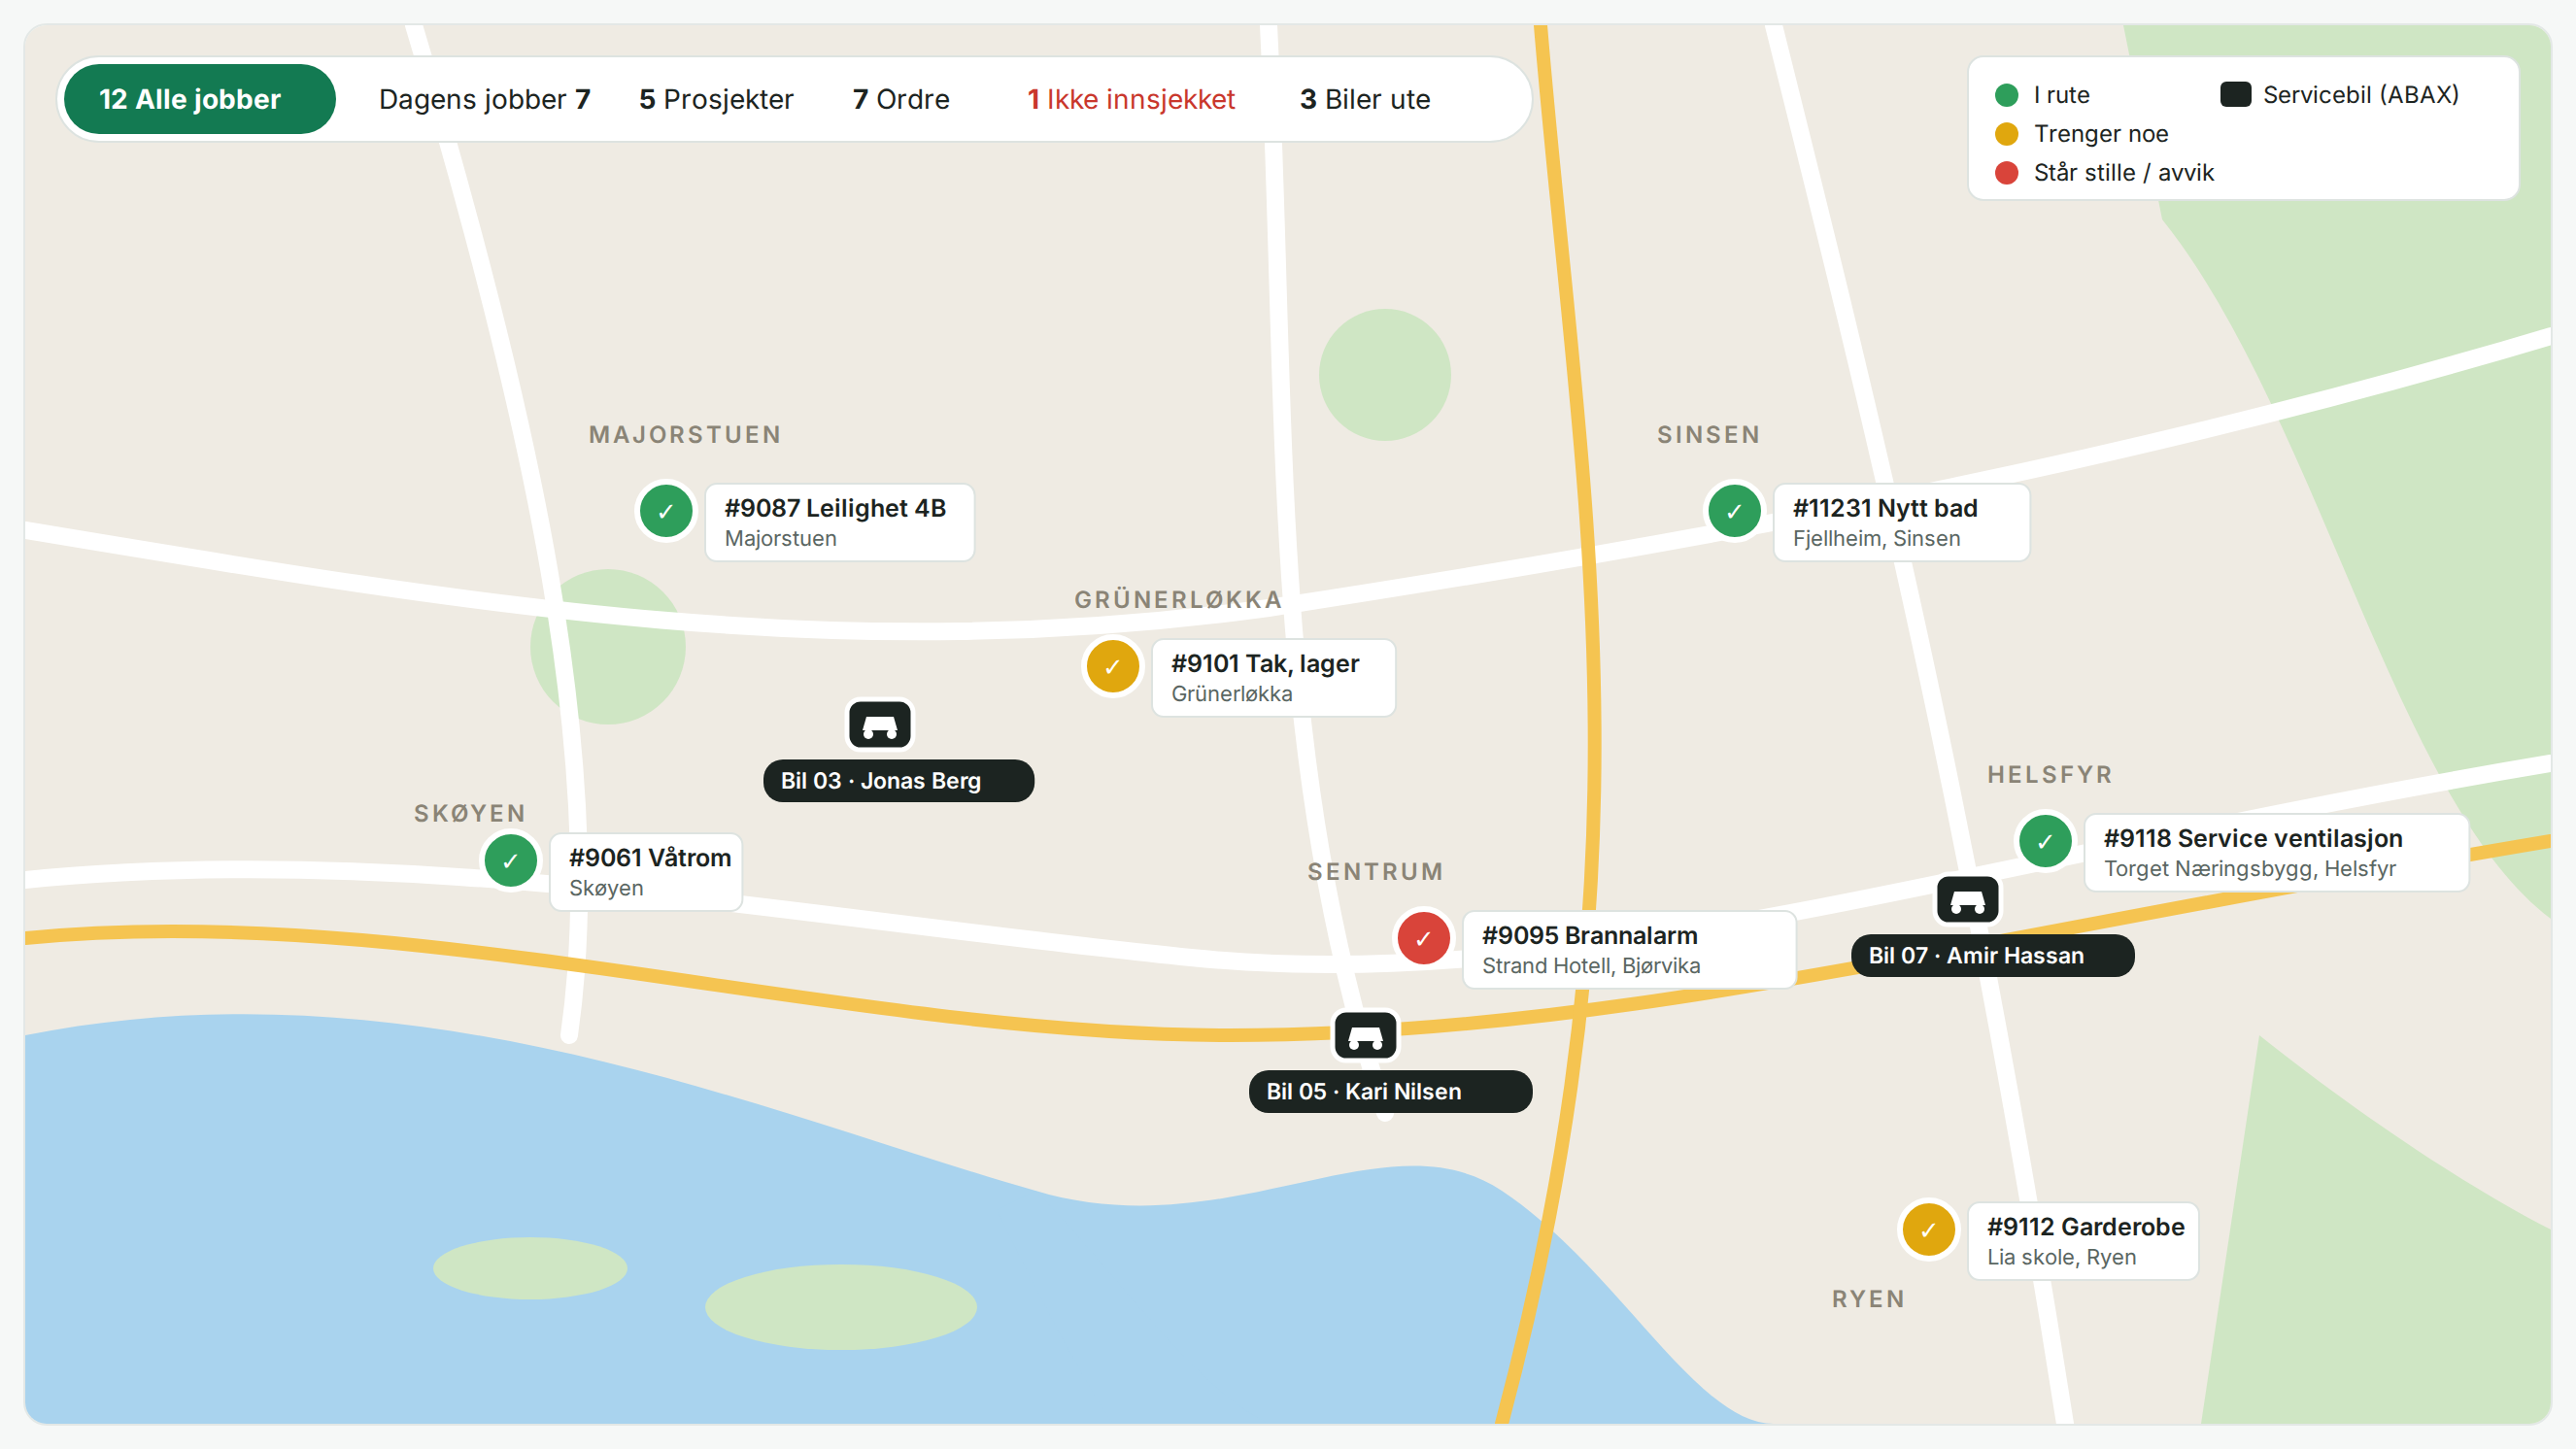This screenshot has height=1449, width=2576.
Task: Select Bil 07 vehicle icon
Action: click(1967, 900)
